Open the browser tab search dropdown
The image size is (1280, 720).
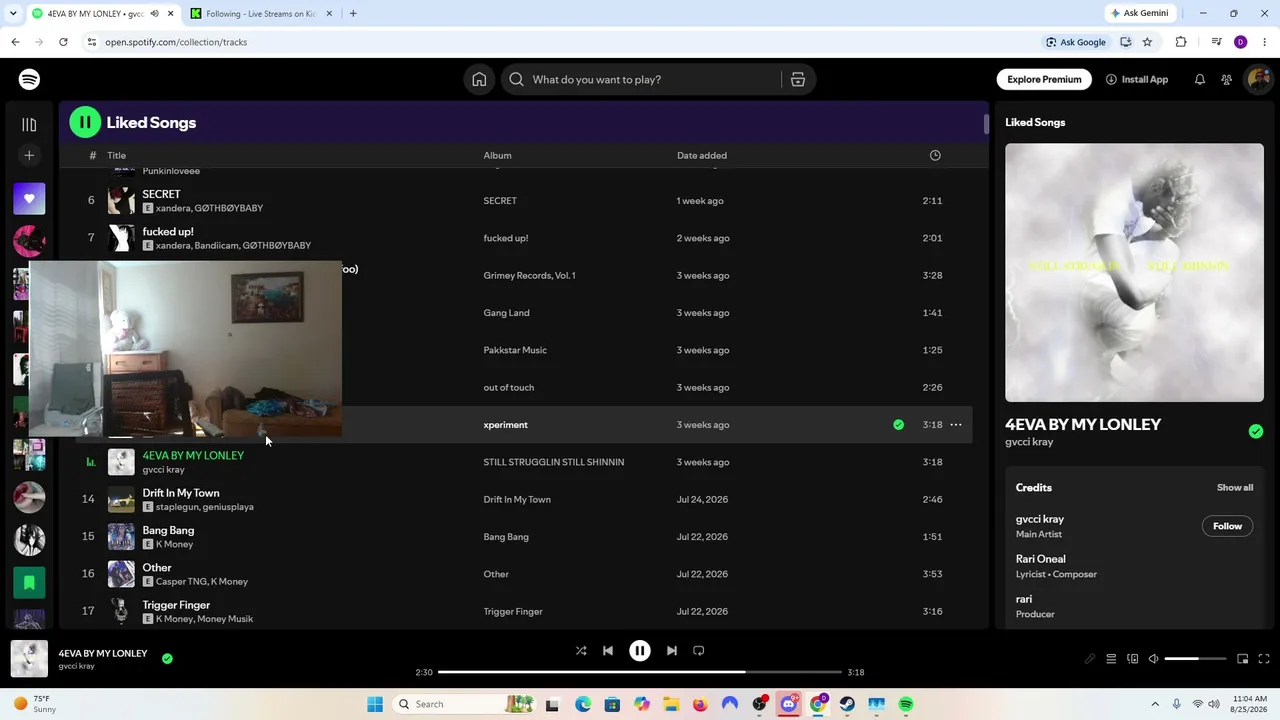click(x=13, y=14)
